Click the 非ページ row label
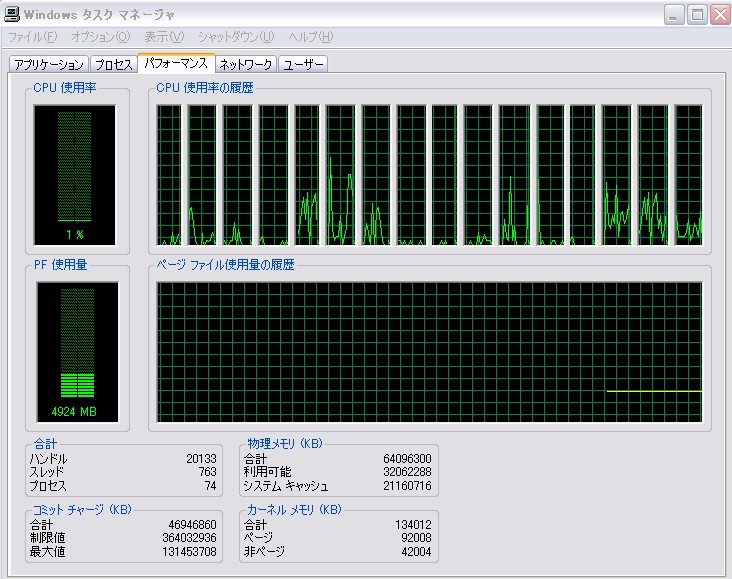This screenshot has height=579, width=732. [x=264, y=552]
